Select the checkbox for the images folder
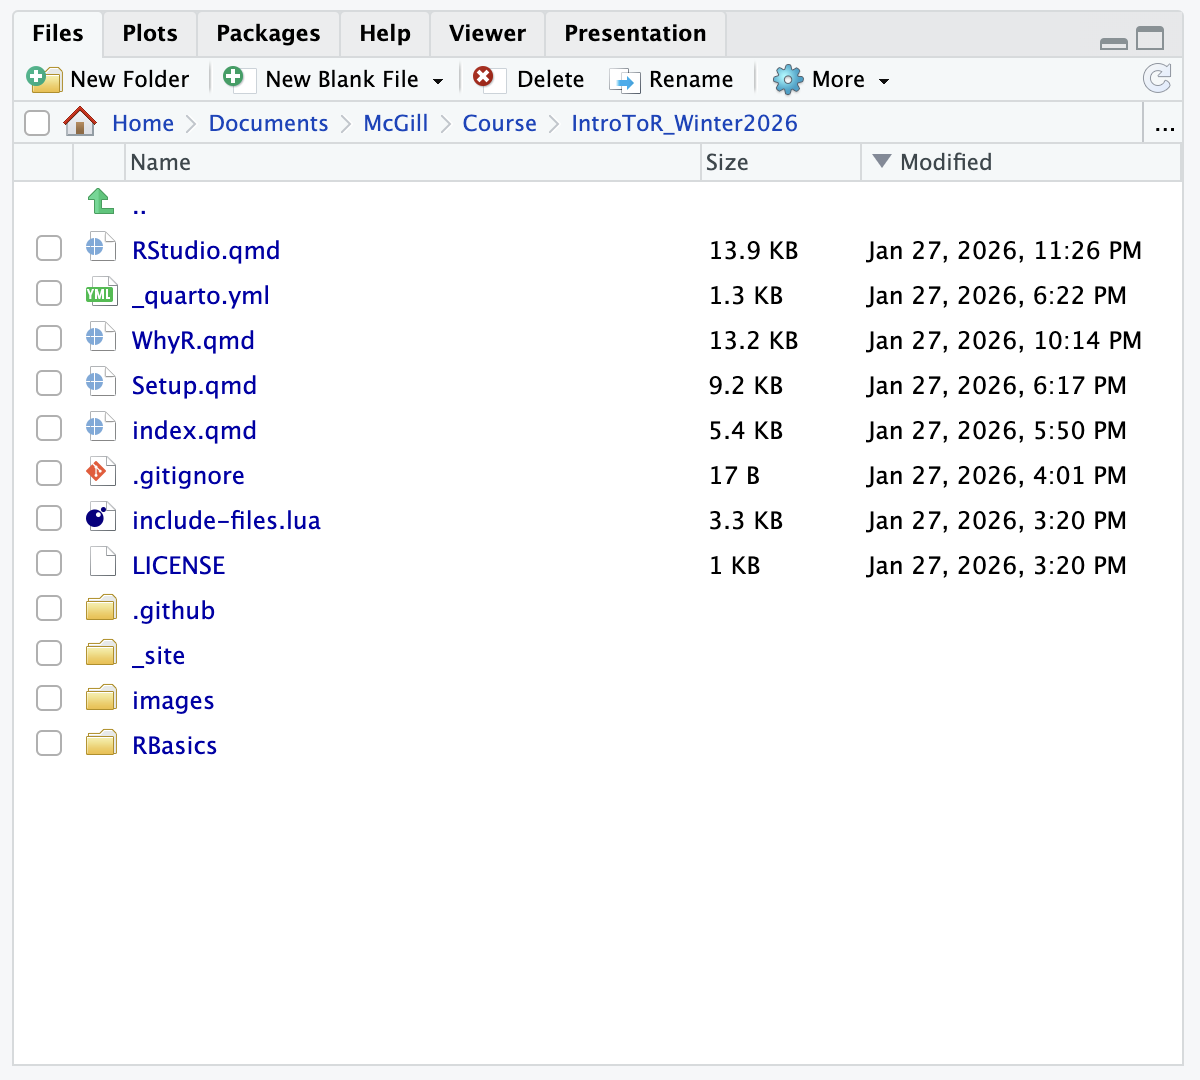Image resolution: width=1200 pixels, height=1080 pixels. pyautogui.click(x=49, y=698)
